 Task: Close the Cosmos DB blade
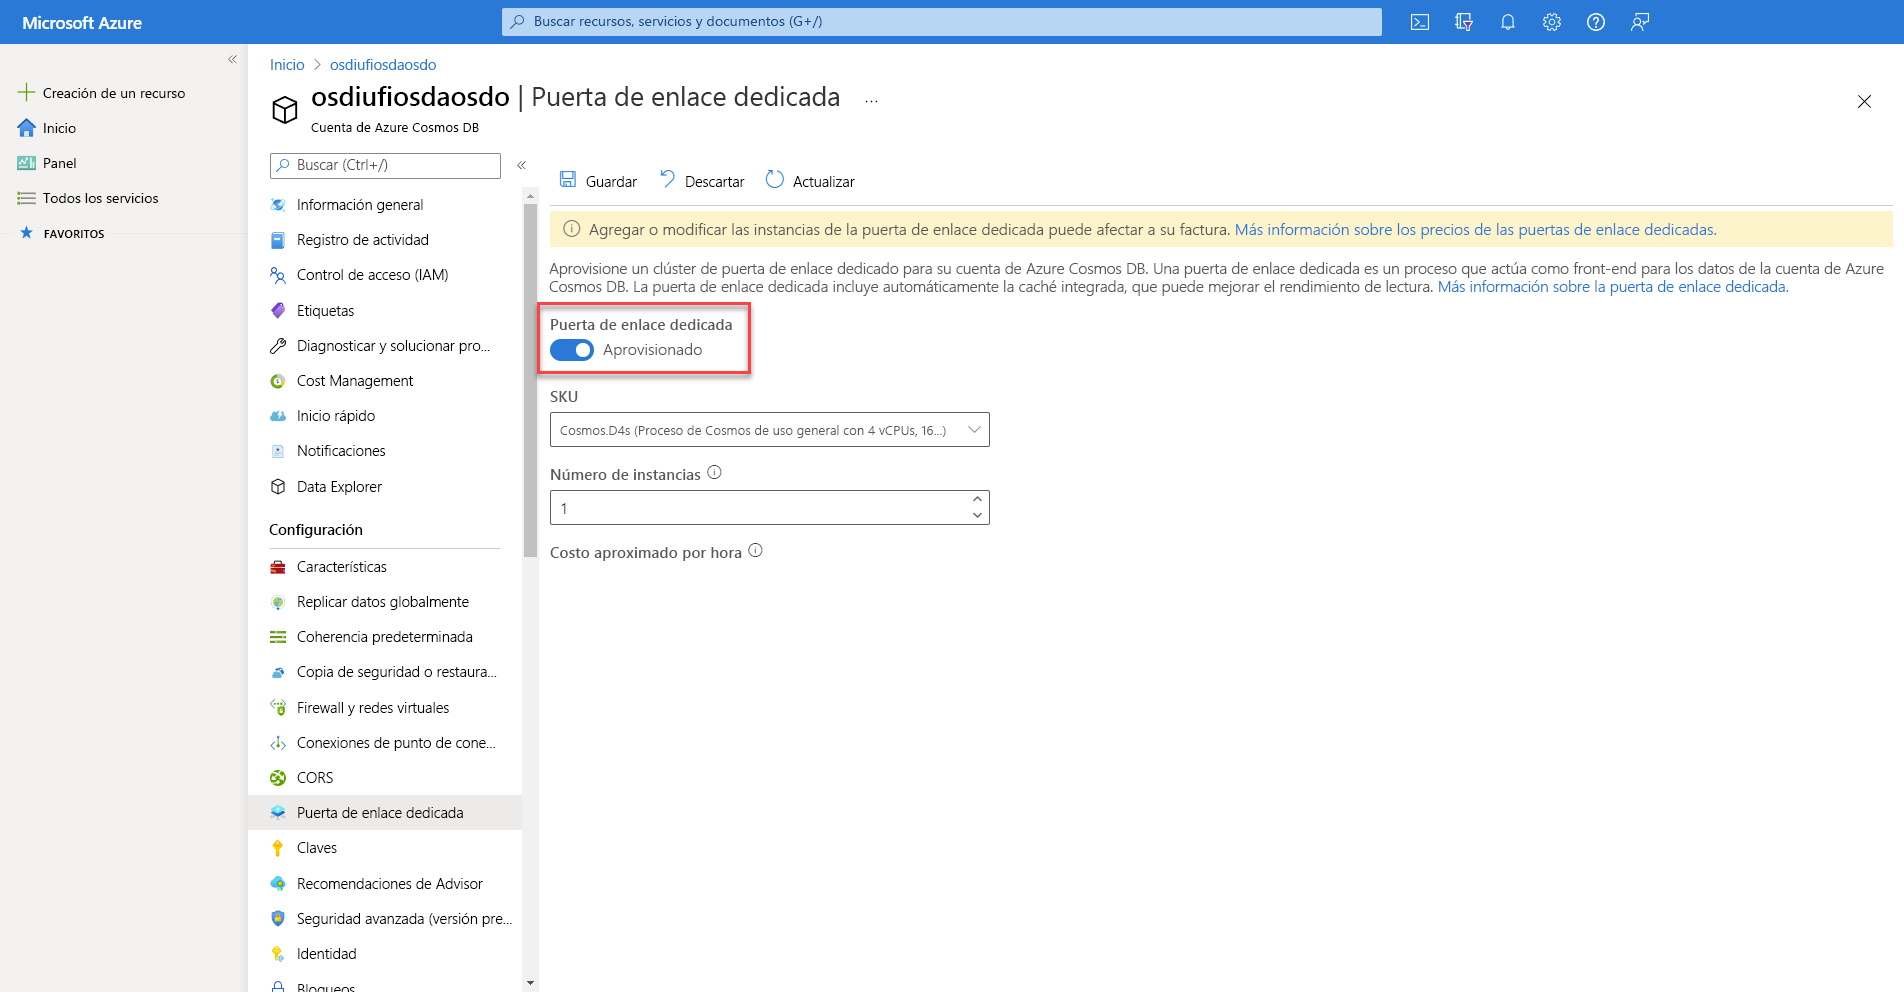(x=1864, y=101)
